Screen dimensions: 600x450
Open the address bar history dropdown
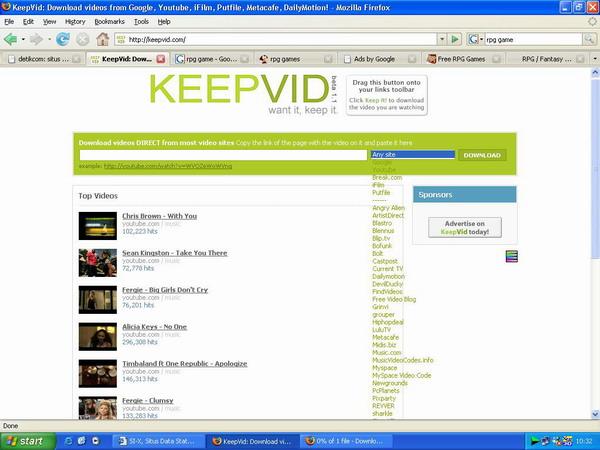click(442, 39)
